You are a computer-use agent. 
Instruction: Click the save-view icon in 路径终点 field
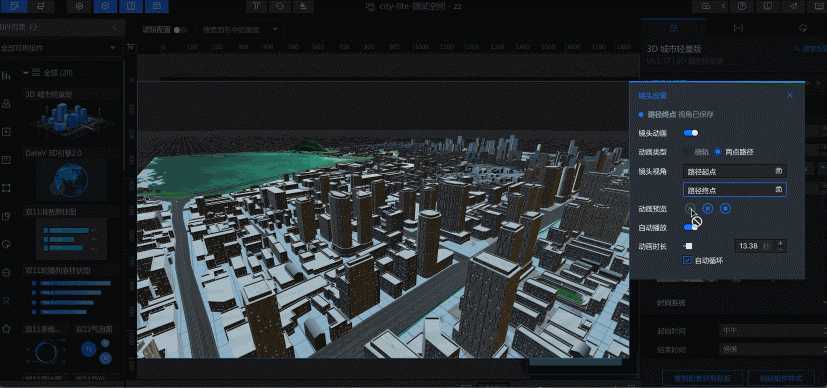(778, 190)
